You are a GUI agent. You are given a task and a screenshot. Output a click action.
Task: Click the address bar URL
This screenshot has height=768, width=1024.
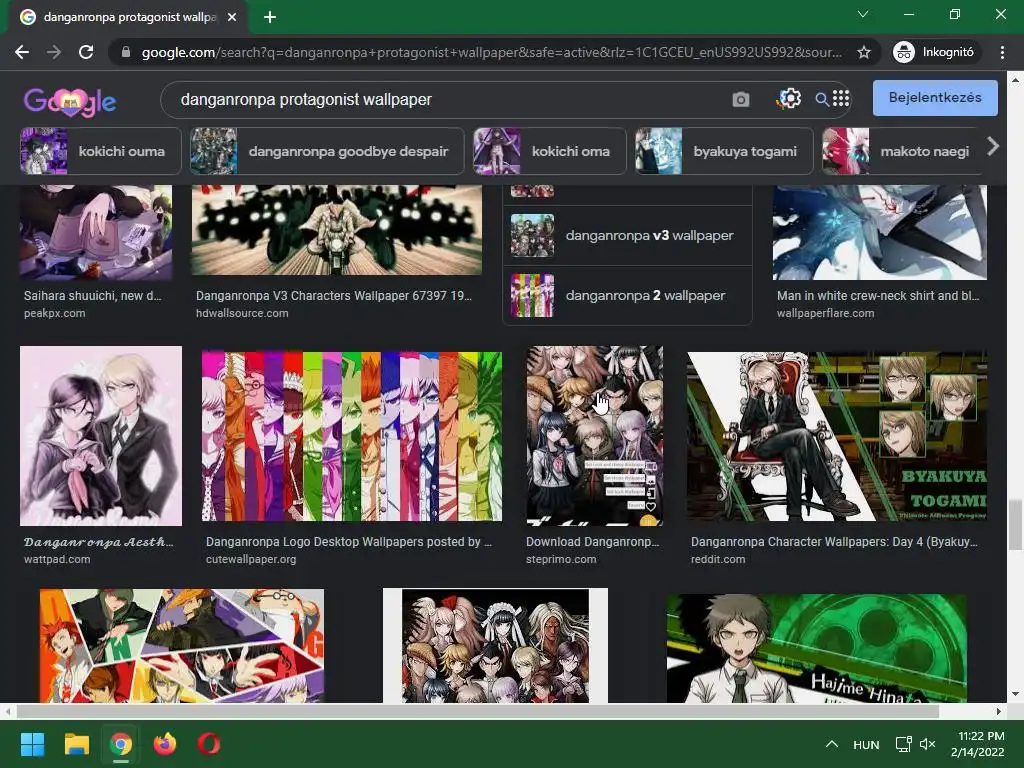click(x=491, y=52)
